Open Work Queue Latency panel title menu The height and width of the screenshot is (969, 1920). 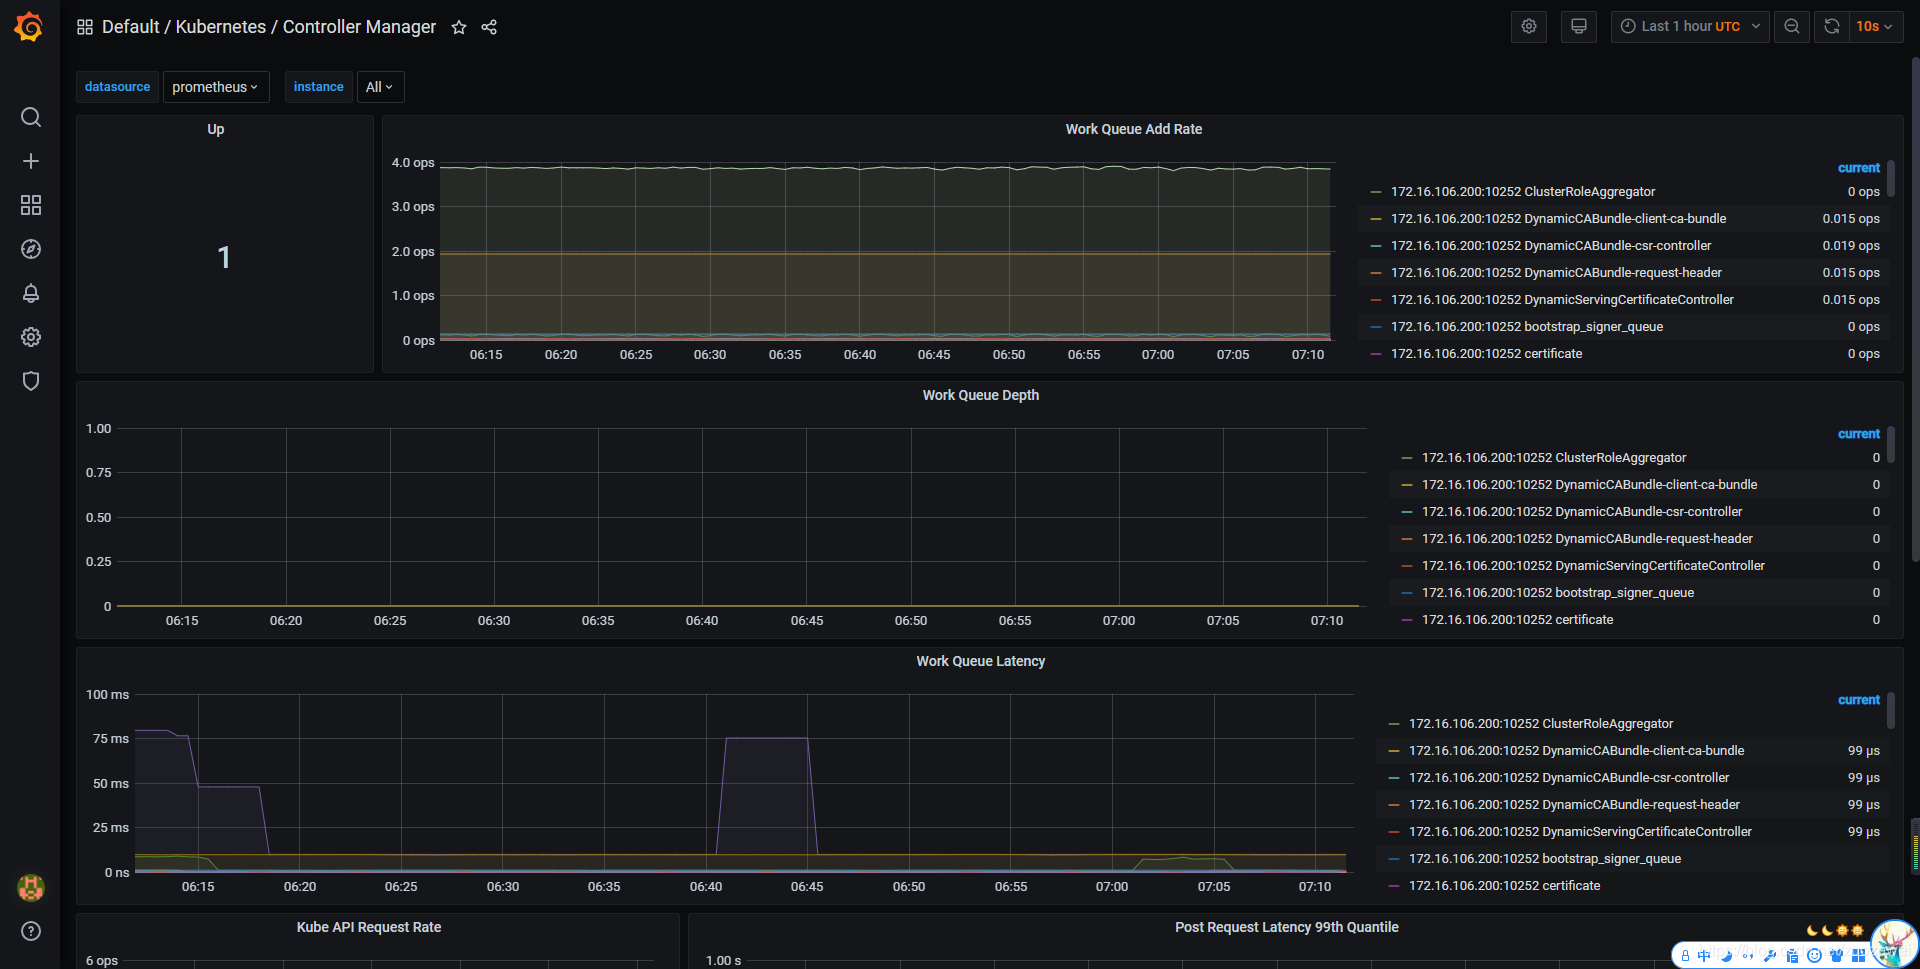click(981, 661)
